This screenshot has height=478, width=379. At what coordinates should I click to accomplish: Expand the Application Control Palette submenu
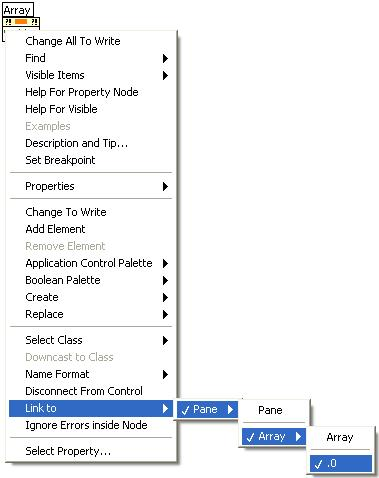(91, 263)
